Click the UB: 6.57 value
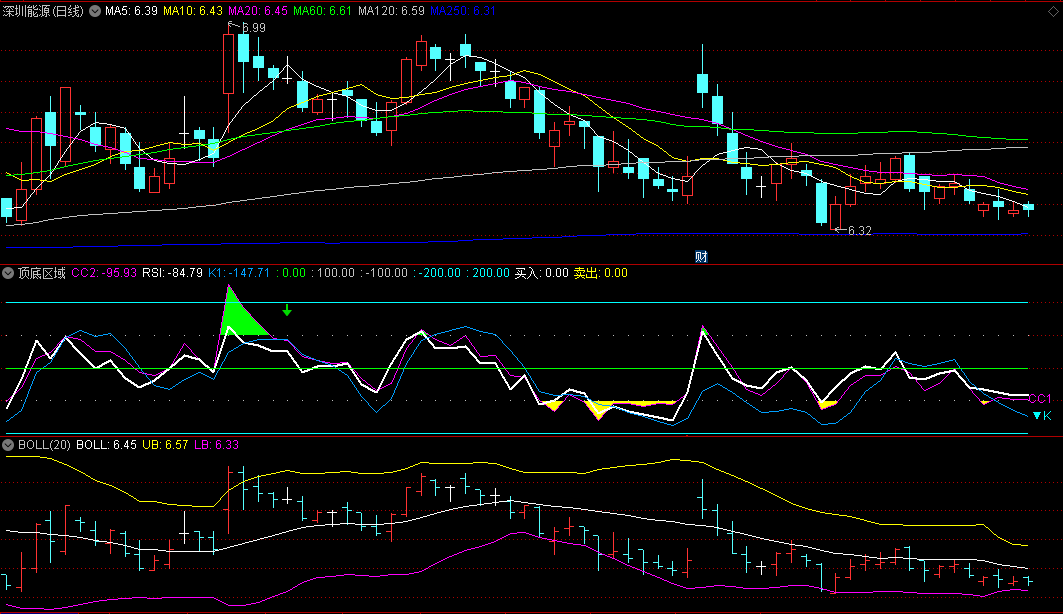This screenshot has height=614, width=1063. [165, 445]
